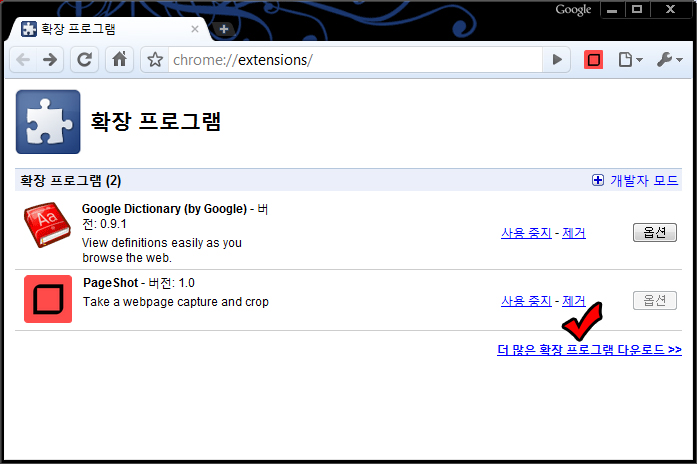
Task: Click the 개발자 모드 link
Action: (644, 180)
